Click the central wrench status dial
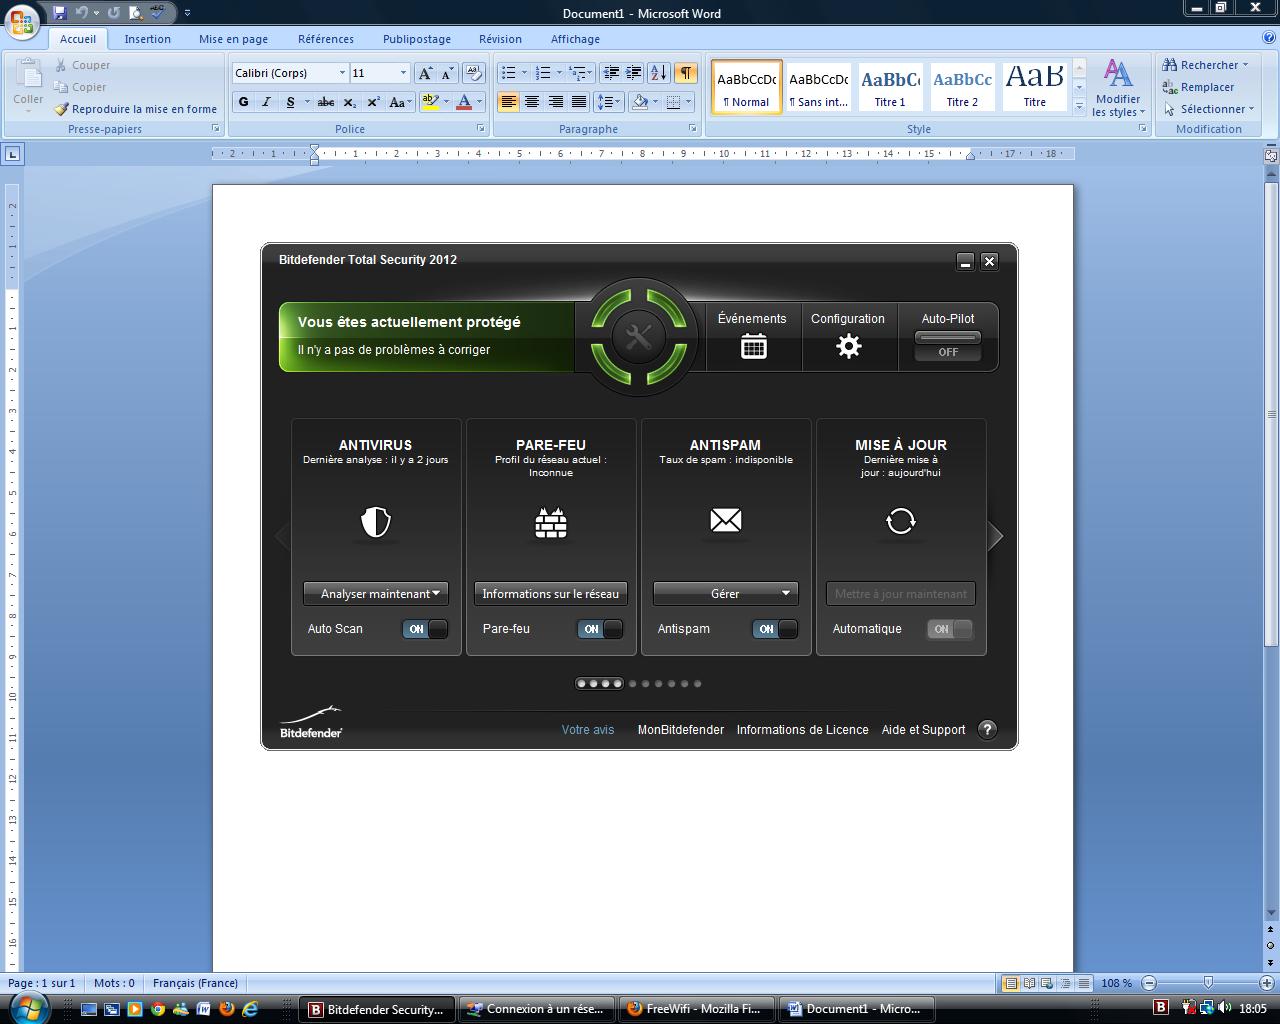This screenshot has height=1024, width=1280. pyautogui.click(x=639, y=337)
